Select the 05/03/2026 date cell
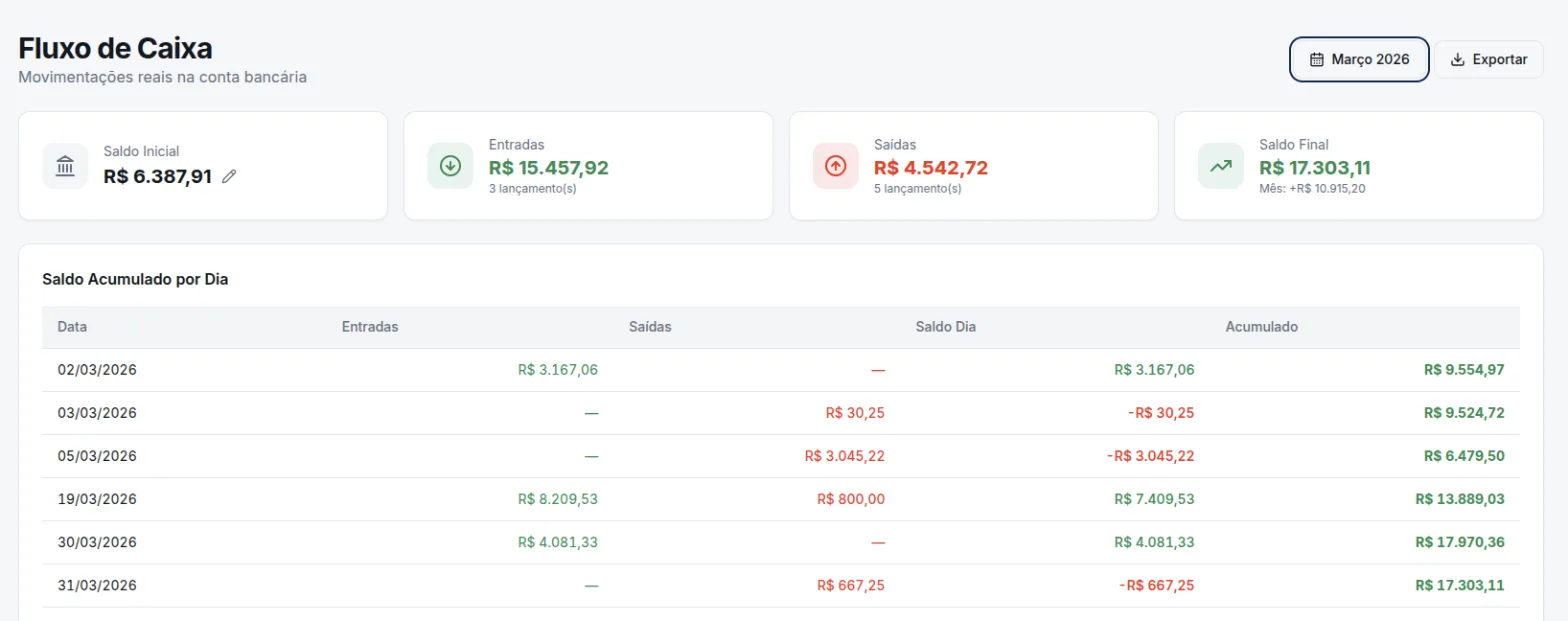 (97, 456)
